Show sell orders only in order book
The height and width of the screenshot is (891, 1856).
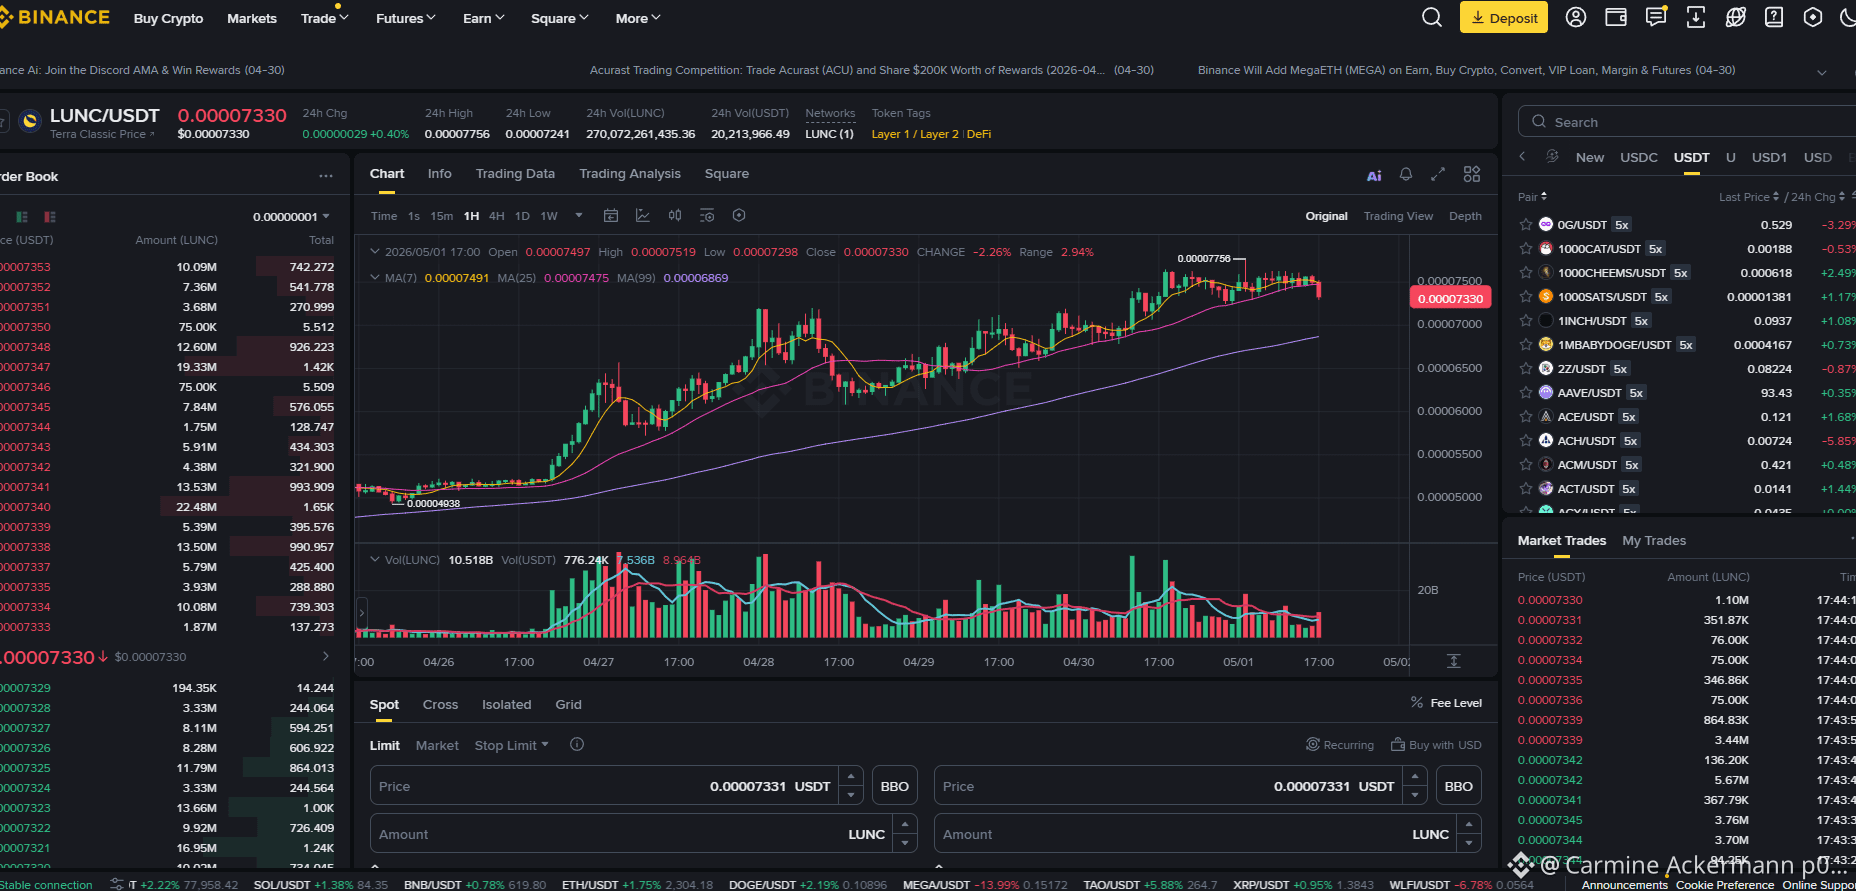pyautogui.click(x=50, y=217)
